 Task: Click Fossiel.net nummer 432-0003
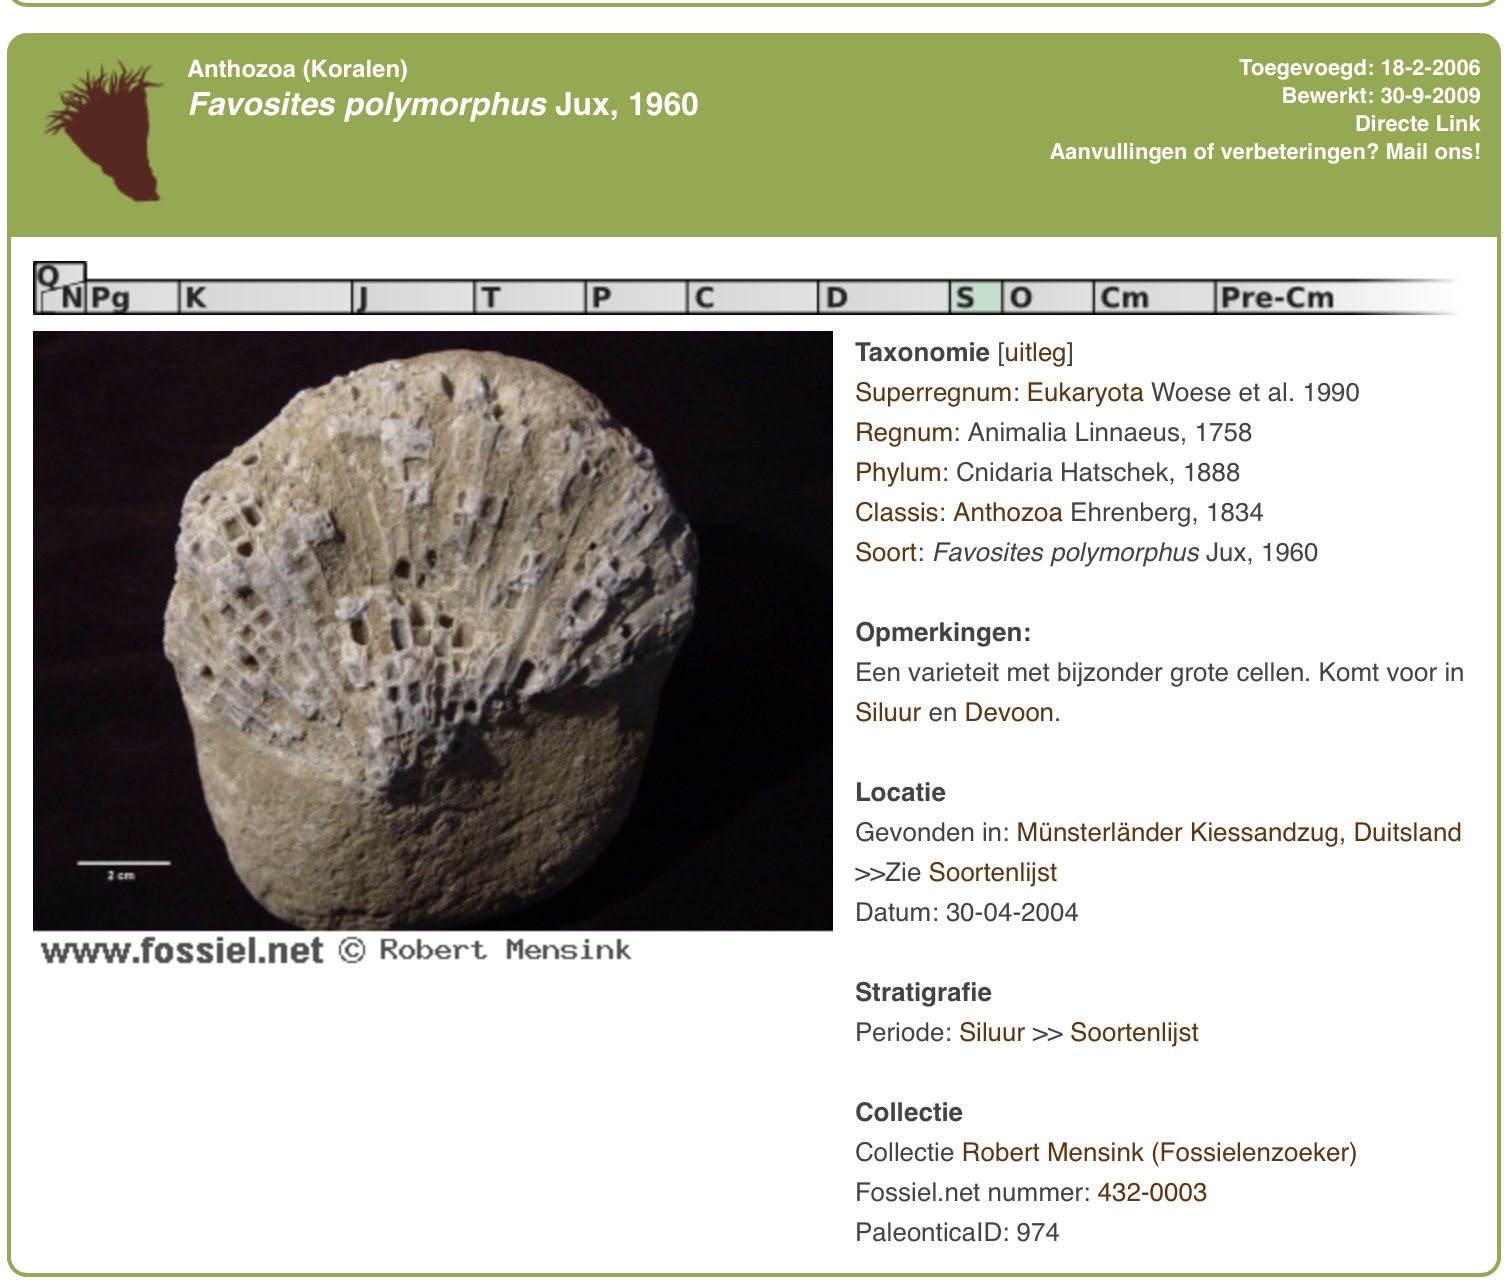1151,1193
